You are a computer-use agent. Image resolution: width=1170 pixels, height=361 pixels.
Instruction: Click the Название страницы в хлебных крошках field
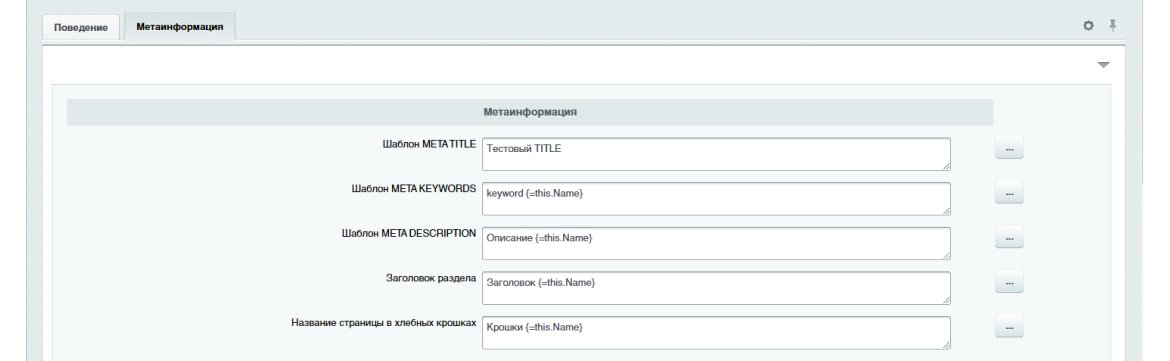[716, 333]
